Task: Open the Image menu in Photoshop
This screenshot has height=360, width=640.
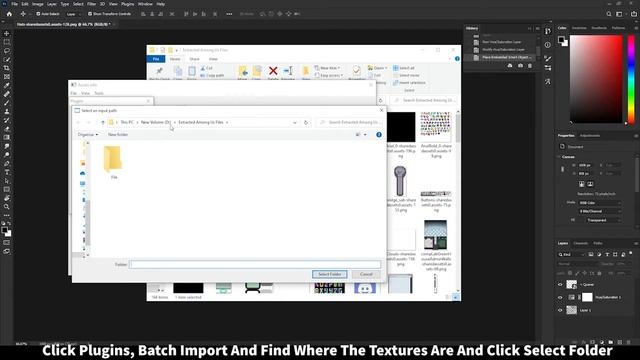Action: [x=38, y=4]
